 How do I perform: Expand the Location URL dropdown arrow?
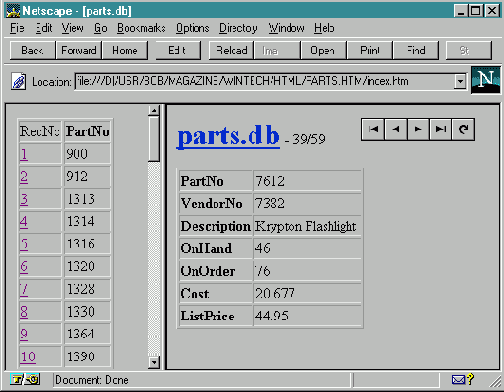(x=460, y=81)
